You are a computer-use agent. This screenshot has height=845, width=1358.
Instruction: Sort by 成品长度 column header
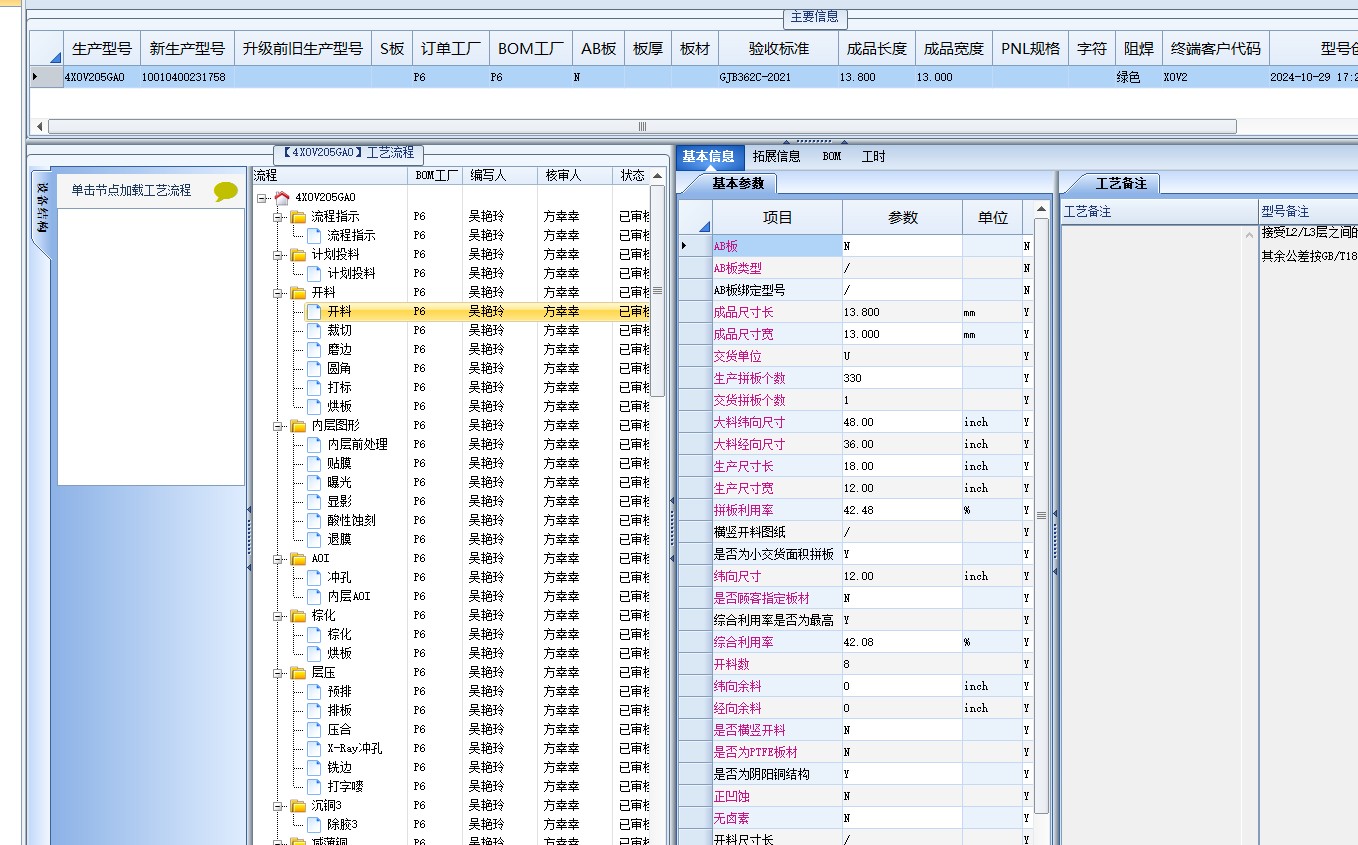pyautogui.click(x=876, y=48)
